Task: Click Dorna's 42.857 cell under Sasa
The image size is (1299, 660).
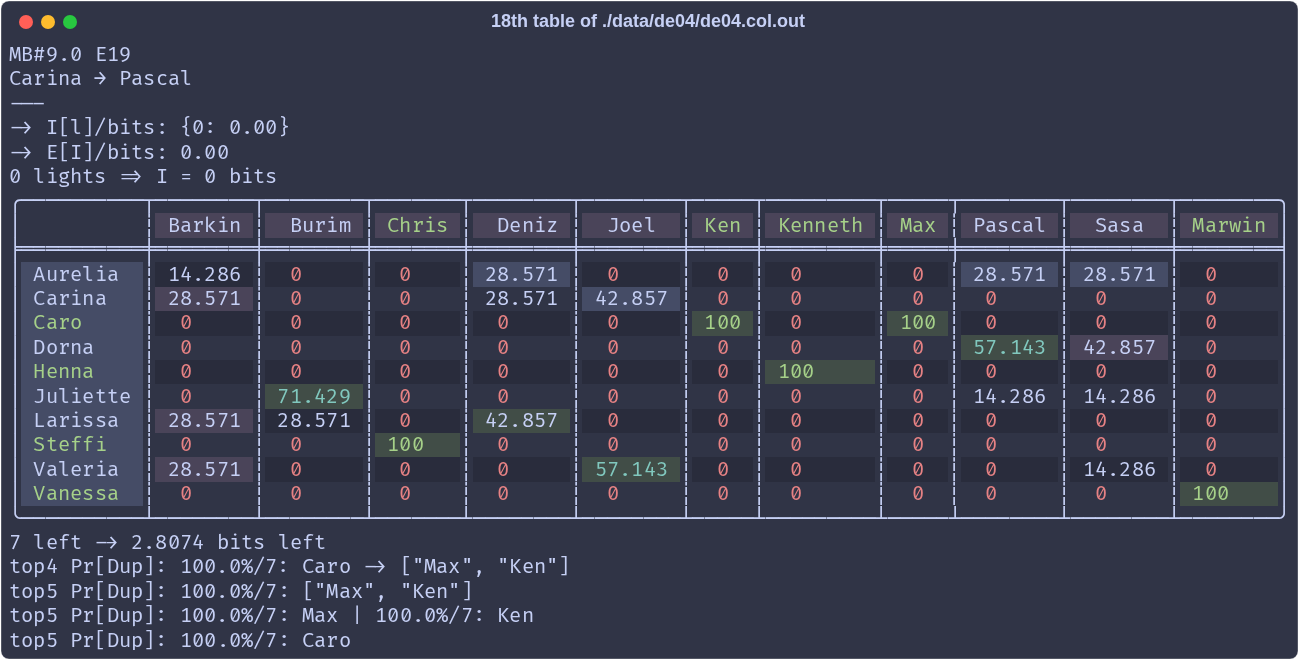Action: point(1119,347)
